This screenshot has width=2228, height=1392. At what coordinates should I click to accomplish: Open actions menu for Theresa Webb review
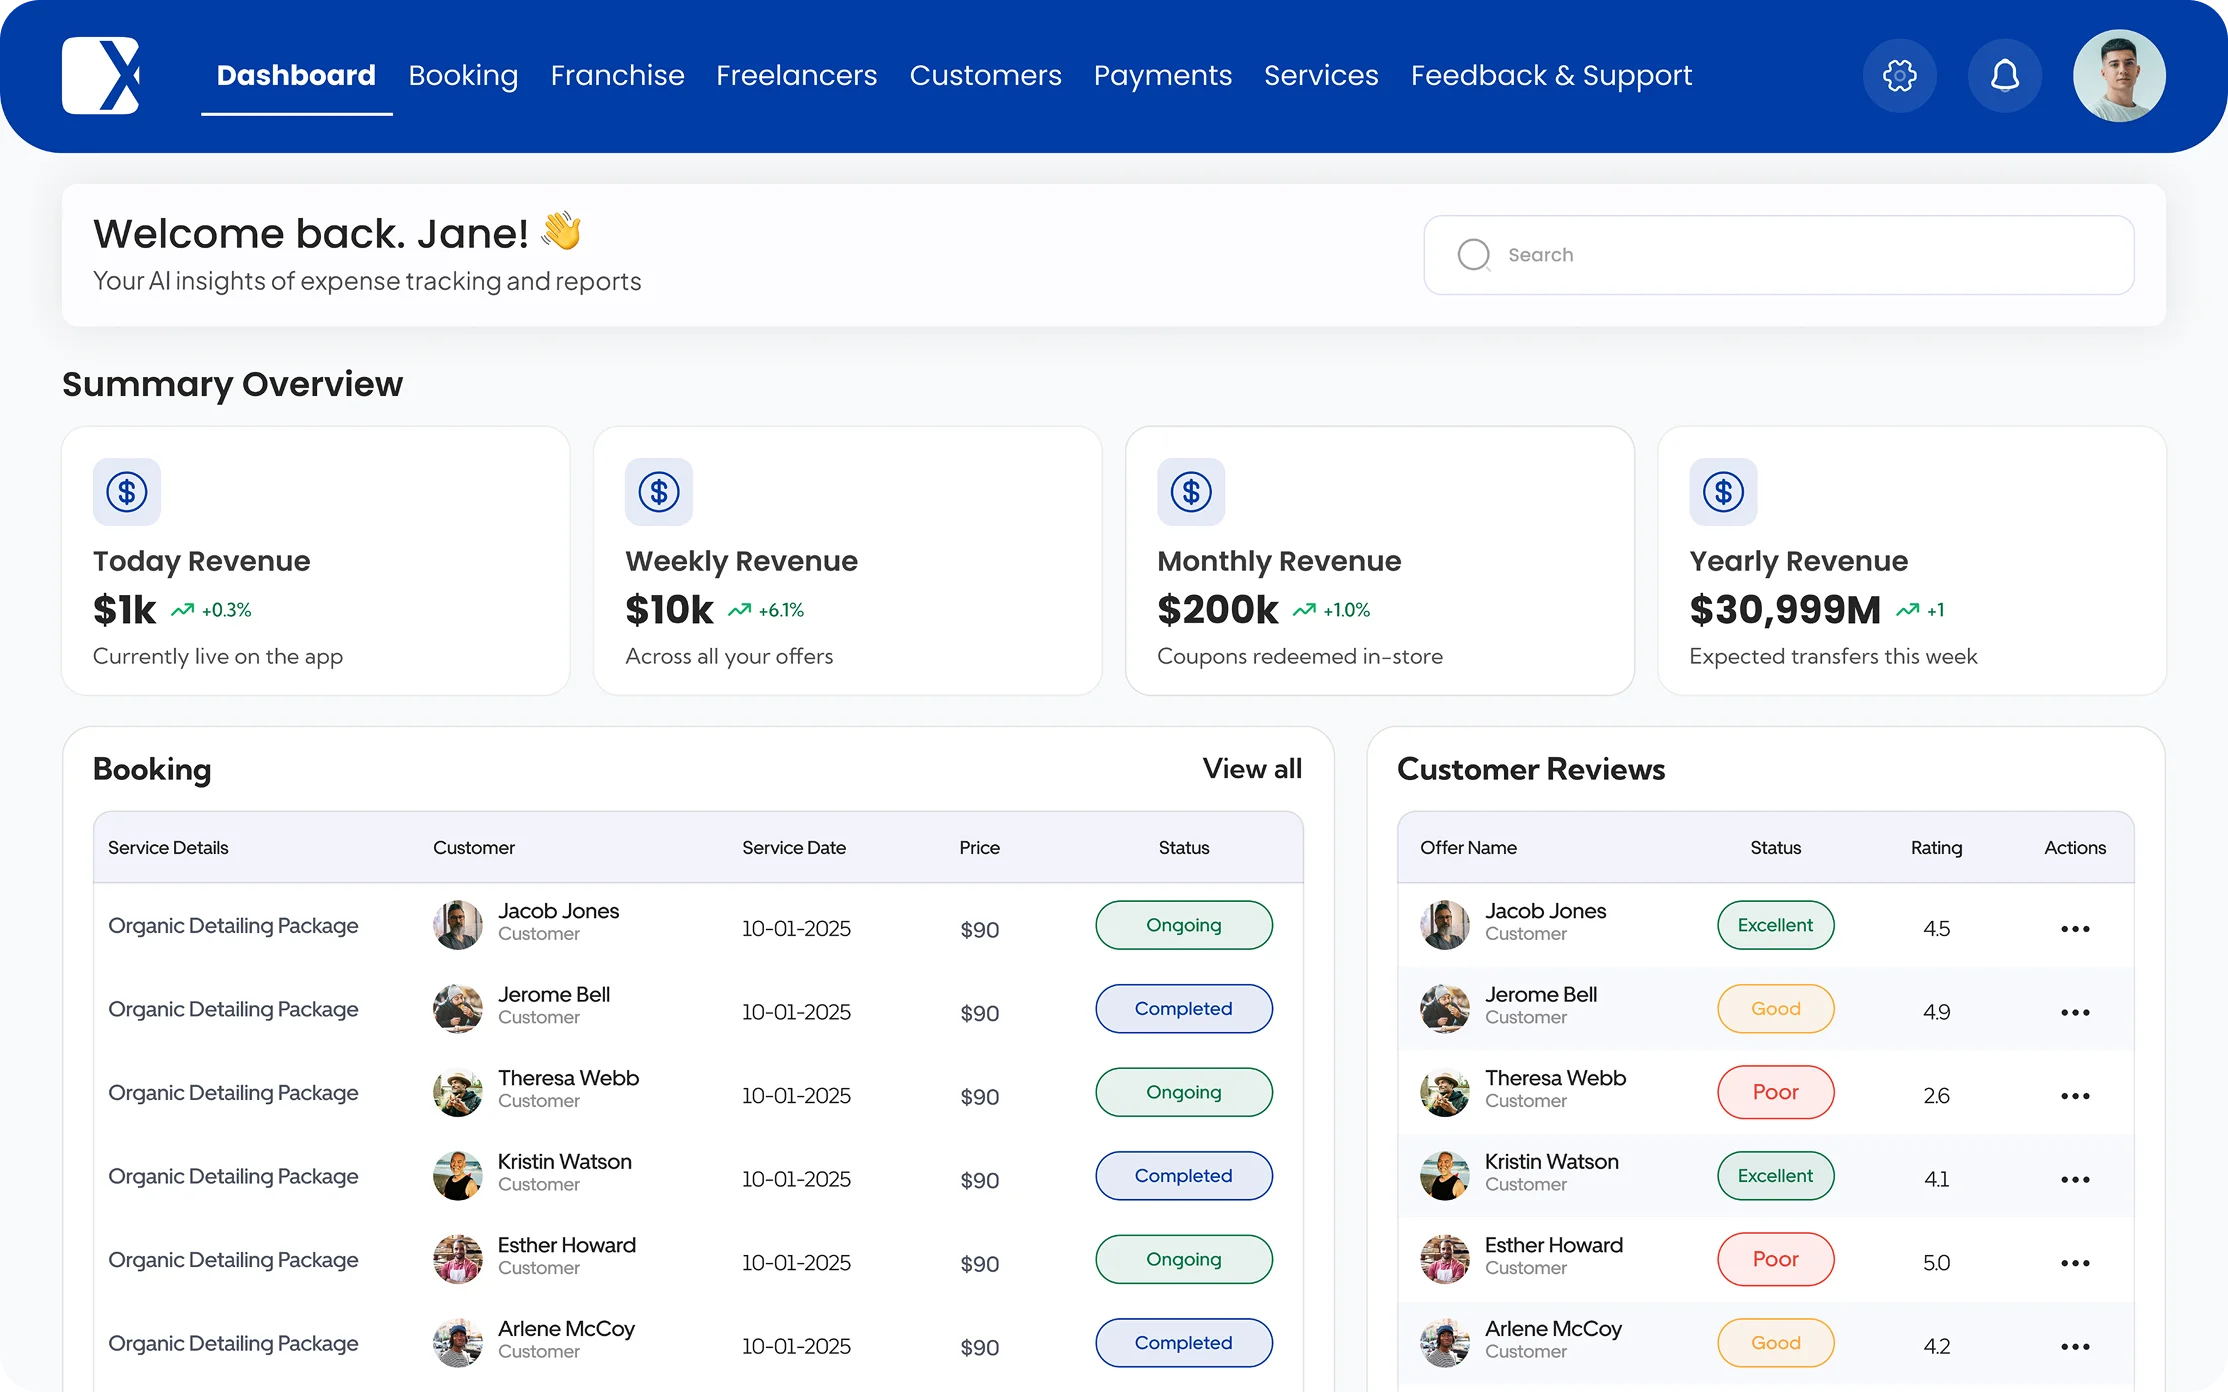point(2075,1096)
